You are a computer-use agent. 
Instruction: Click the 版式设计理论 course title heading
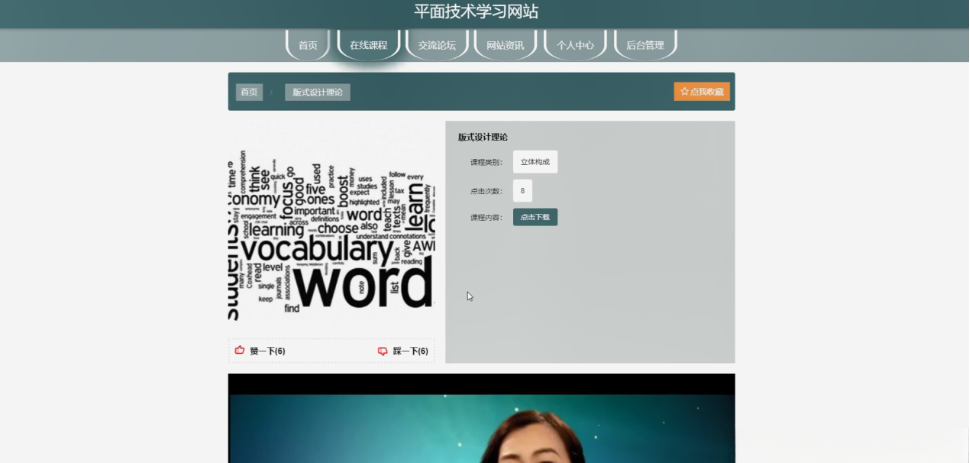click(x=483, y=137)
